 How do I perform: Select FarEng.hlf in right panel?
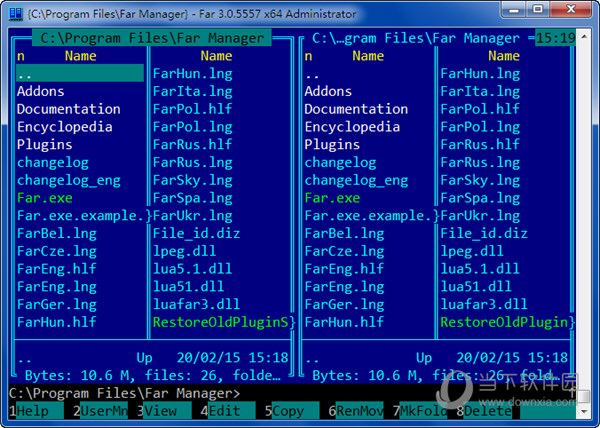click(x=344, y=269)
